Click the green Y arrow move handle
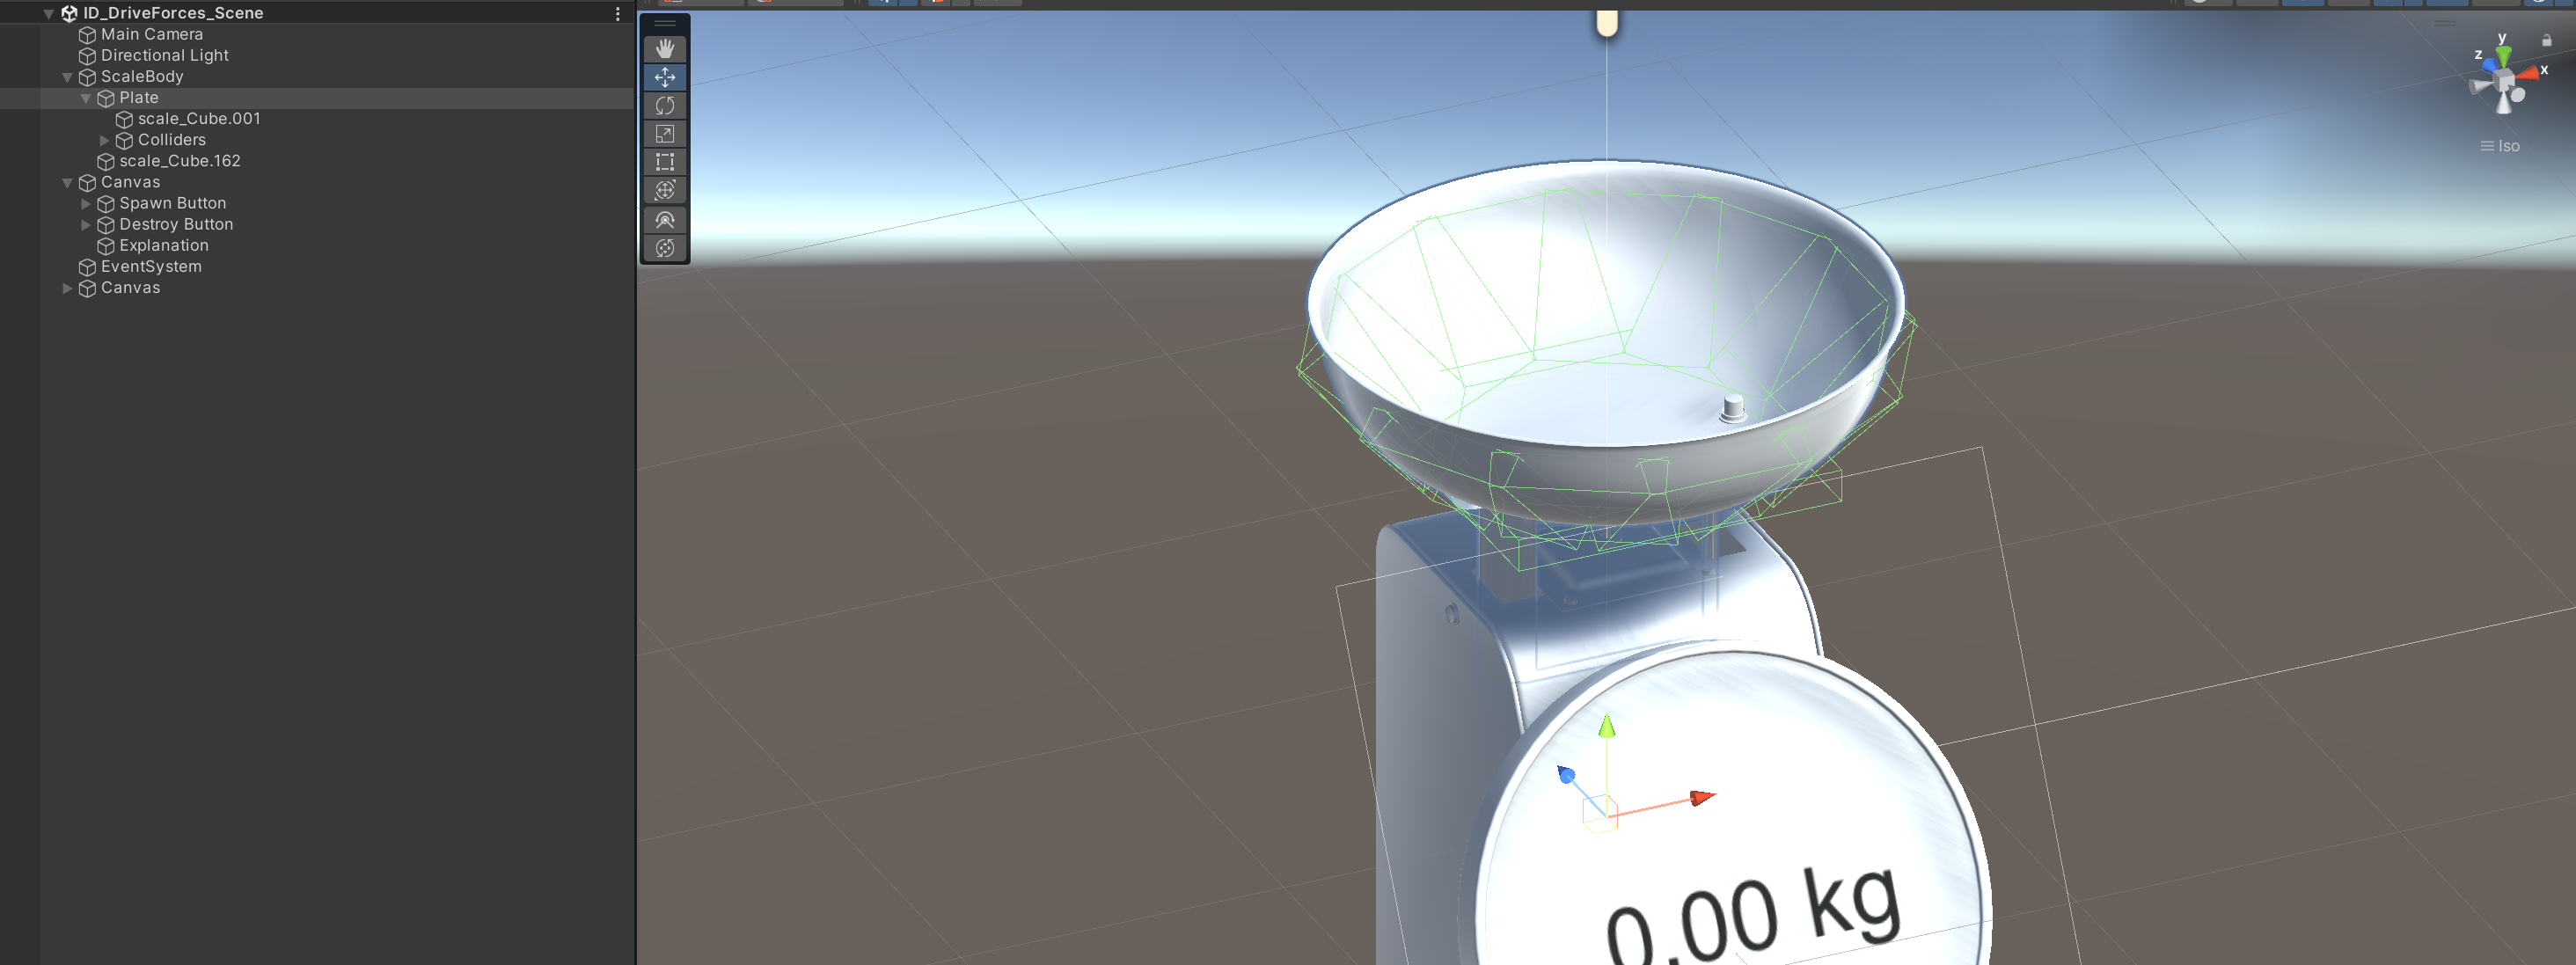 pos(1606,725)
